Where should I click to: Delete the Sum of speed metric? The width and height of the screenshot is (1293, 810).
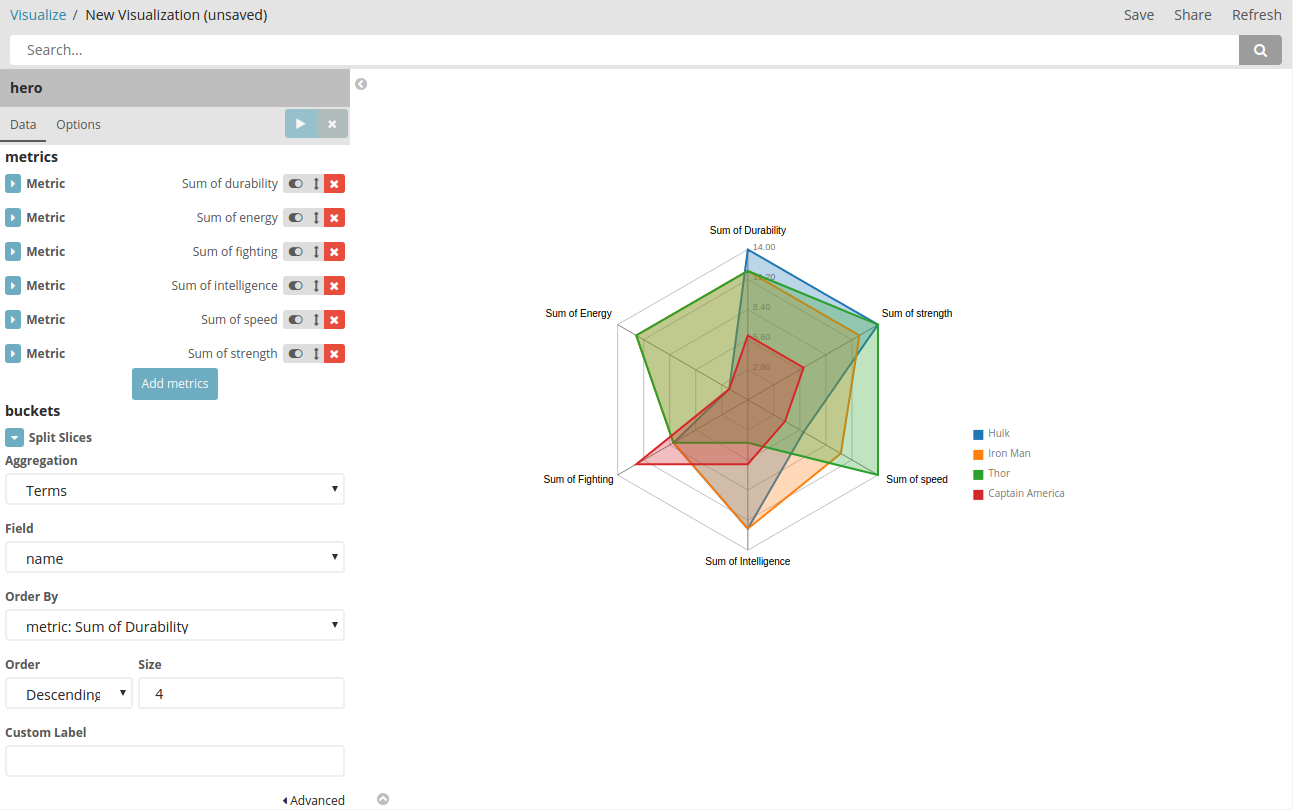click(334, 319)
